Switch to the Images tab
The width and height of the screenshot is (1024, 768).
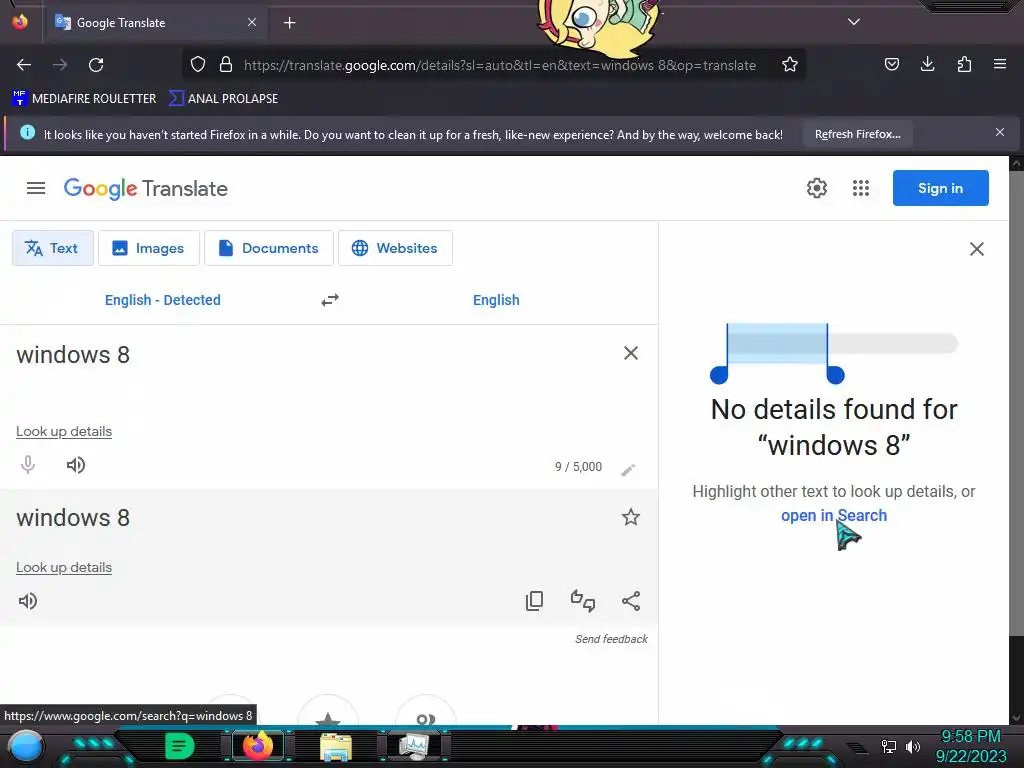click(149, 248)
